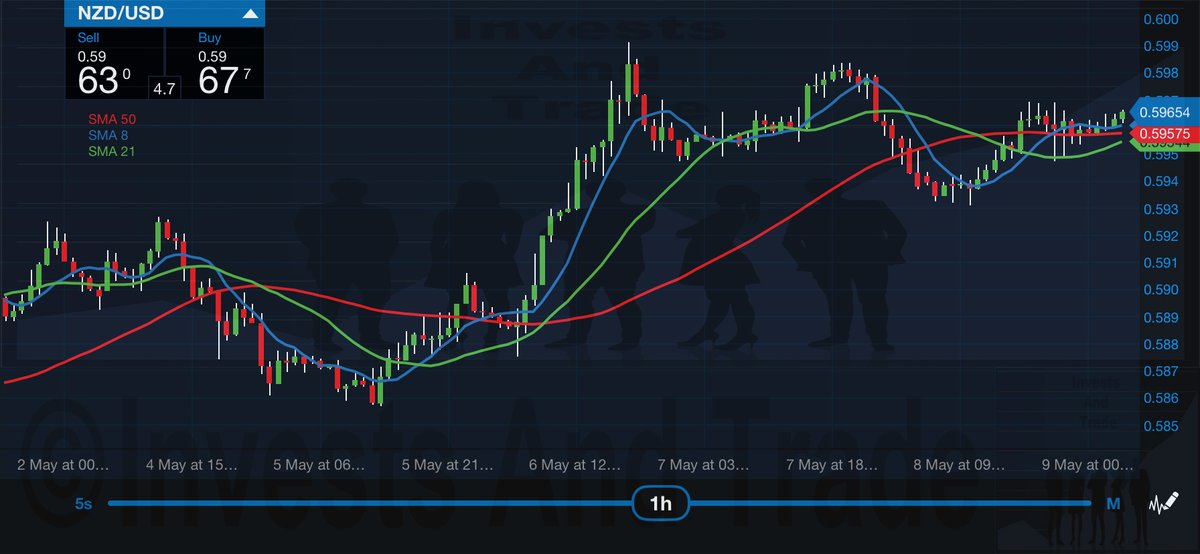Click the 6 May time axis label
The height and width of the screenshot is (554, 1200).
click(x=577, y=465)
